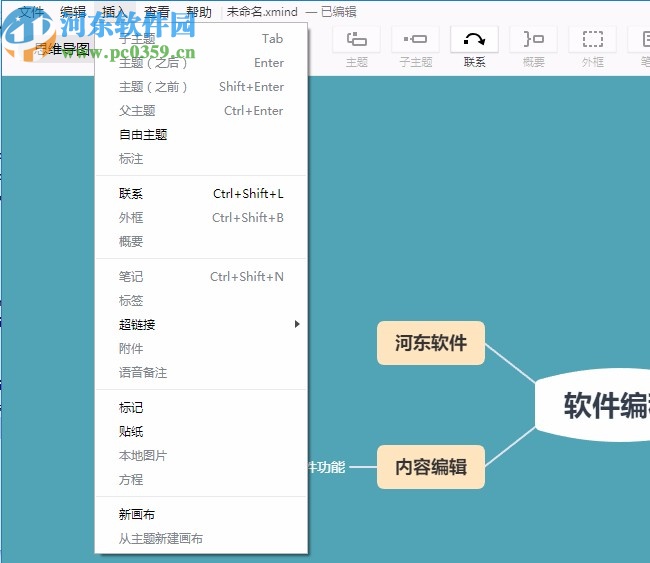The height and width of the screenshot is (563, 650).
Task: Open the 查看 menu
Action: click(157, 12)
